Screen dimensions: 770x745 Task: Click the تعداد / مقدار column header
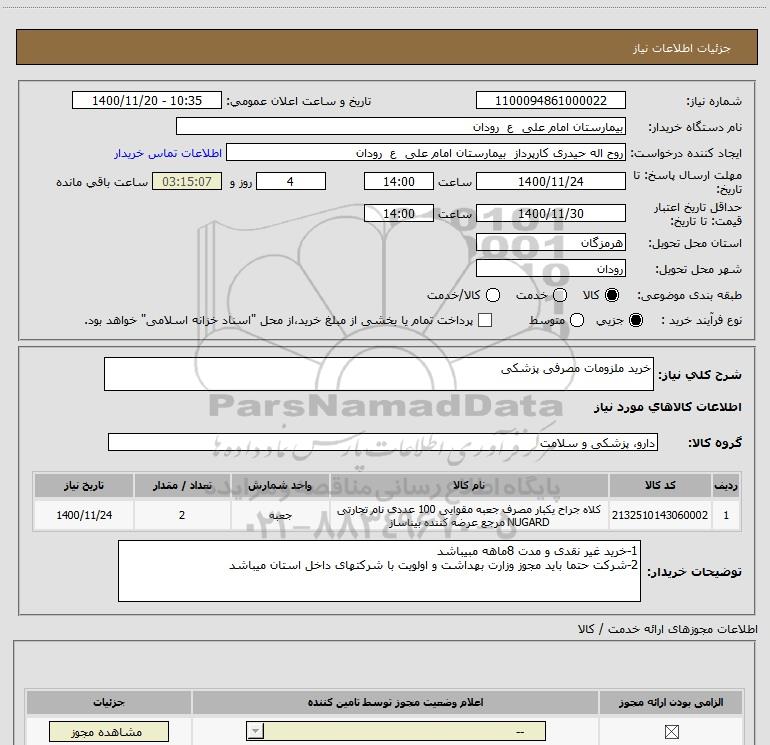coord(182,485)
